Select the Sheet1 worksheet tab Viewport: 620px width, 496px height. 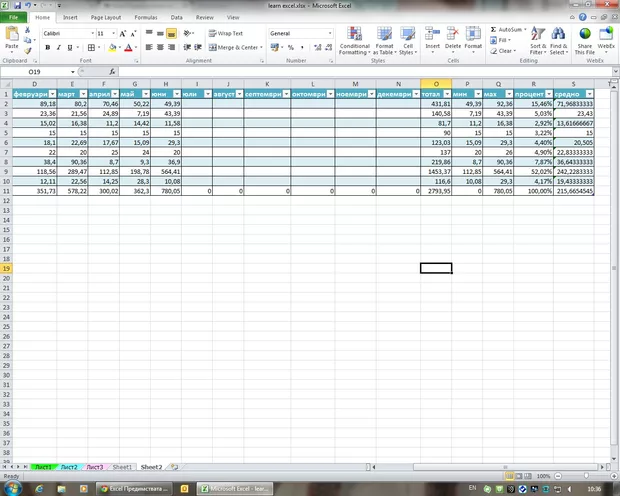[122, 467]
